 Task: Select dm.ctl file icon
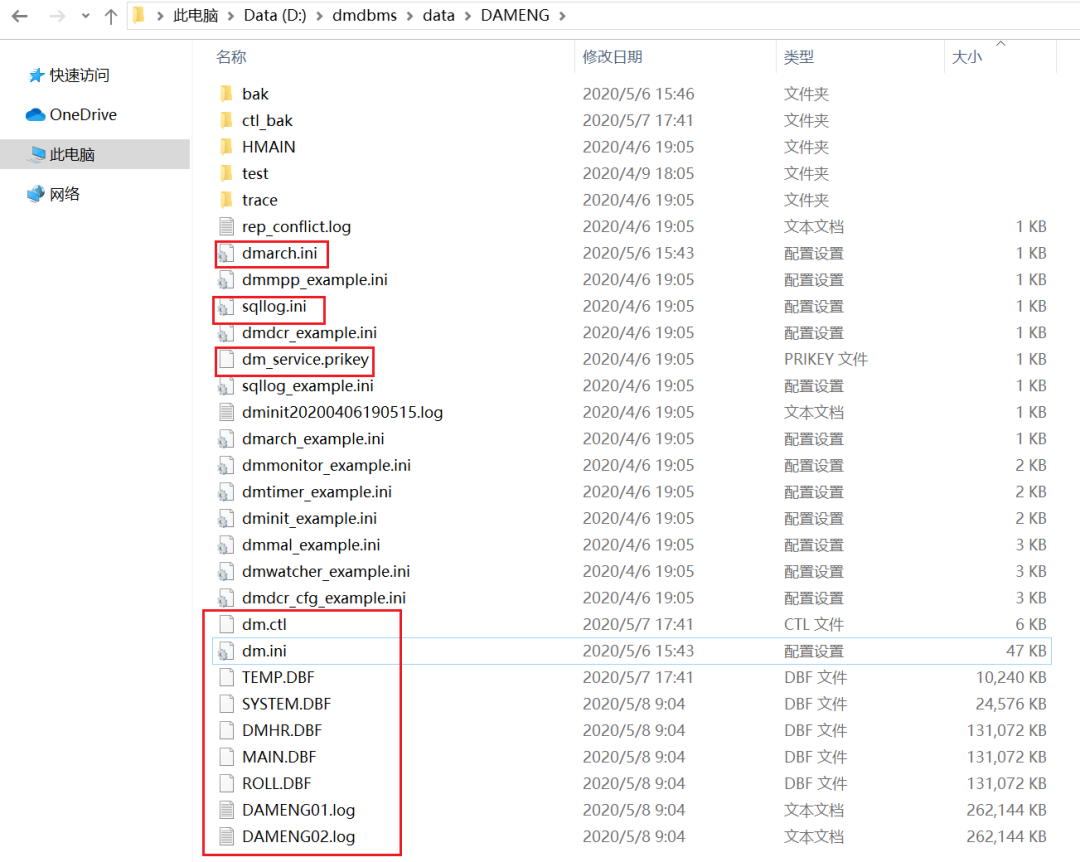[226, 624]
